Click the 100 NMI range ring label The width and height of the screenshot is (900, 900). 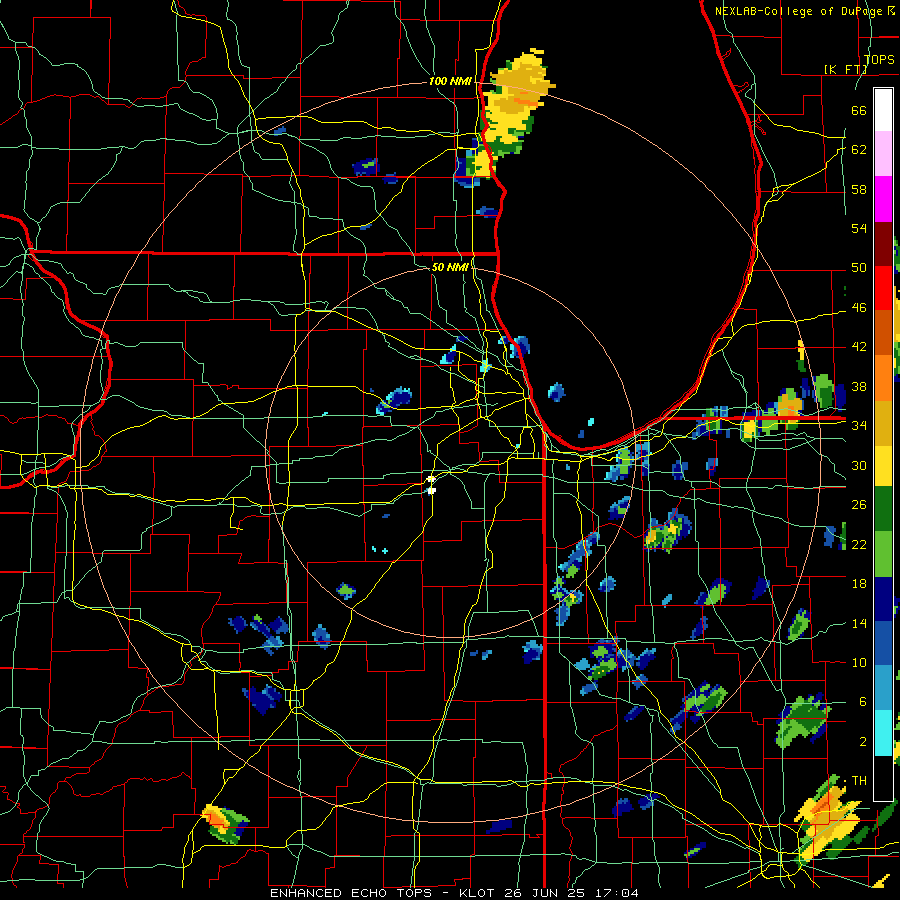point(450,81)
